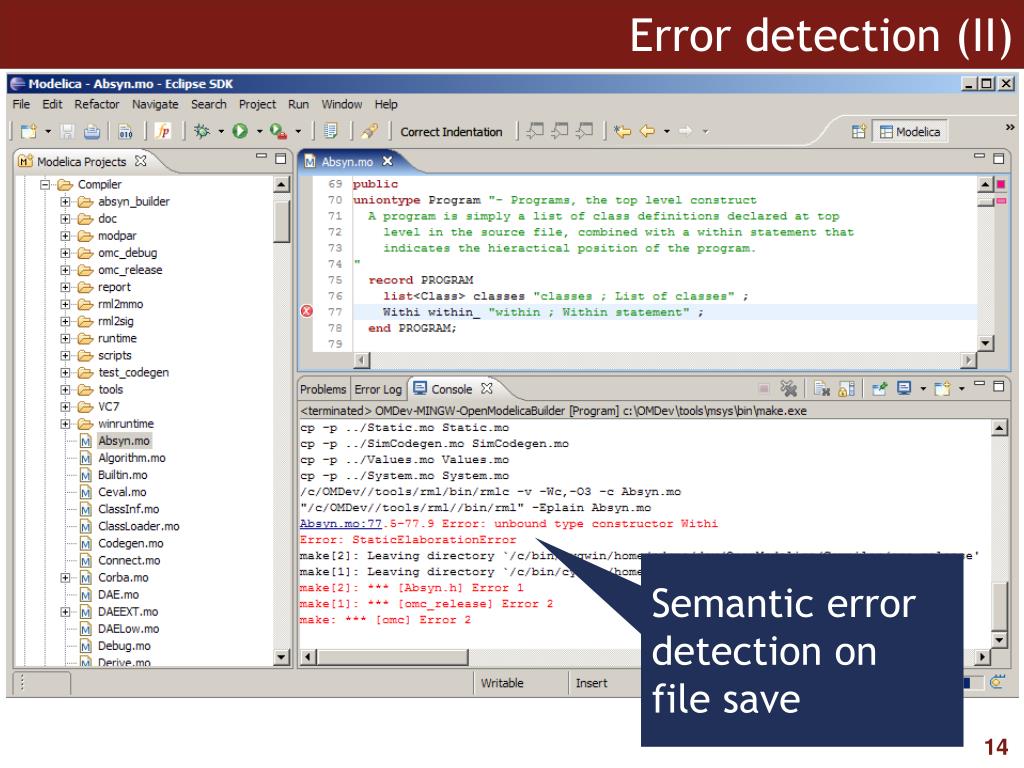
Task: Click the editor vertical scroll-up arrow
Action: tap(986, 185)
